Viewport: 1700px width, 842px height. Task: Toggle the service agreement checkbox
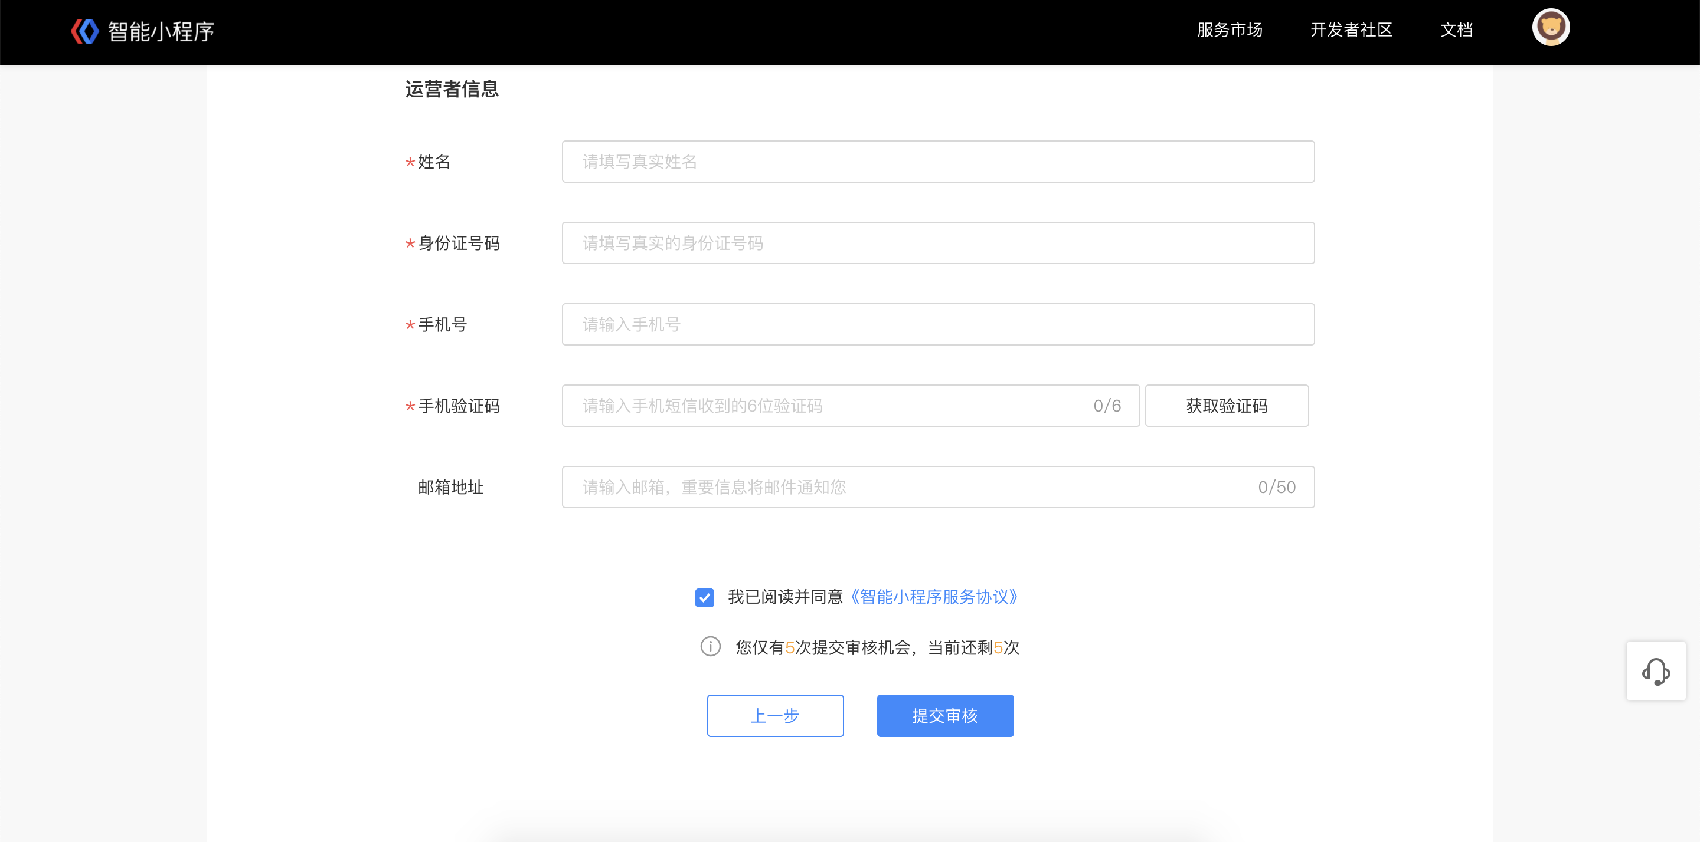tap(705, 597)
